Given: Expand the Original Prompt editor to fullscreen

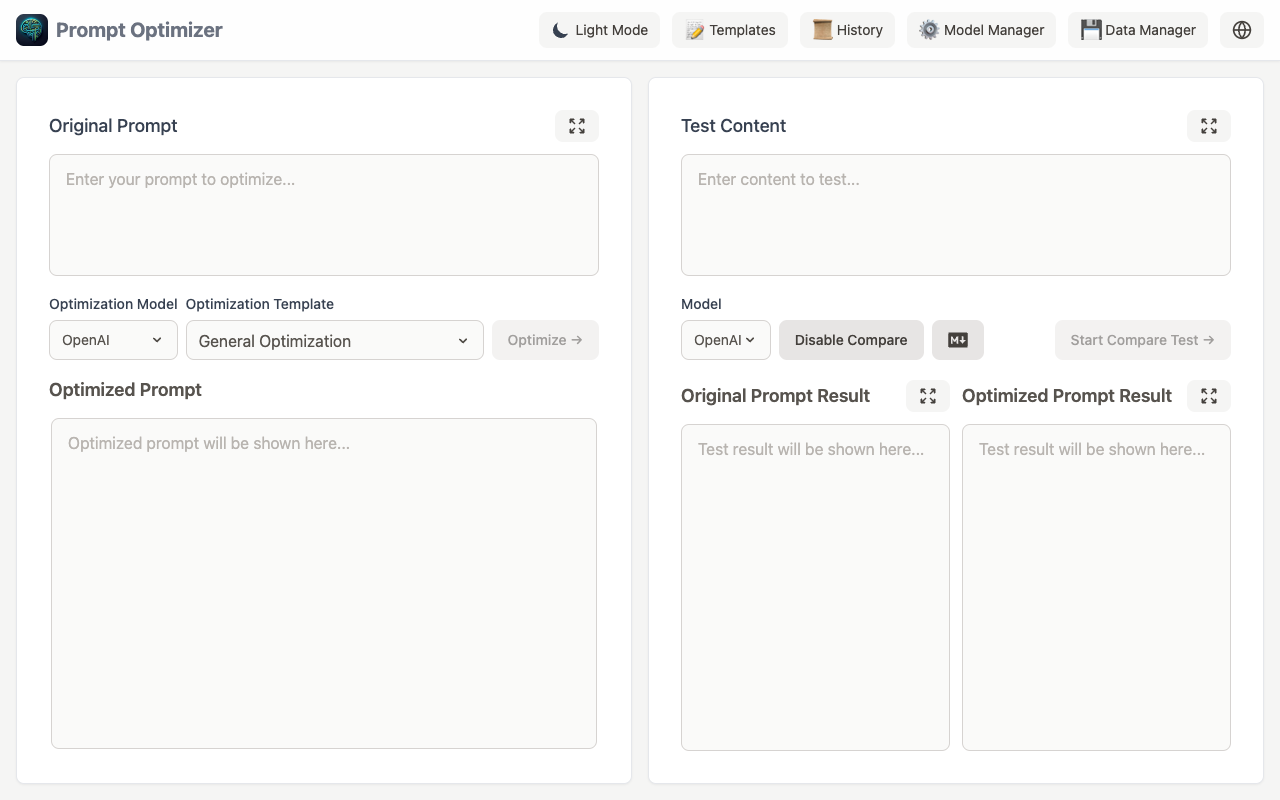Looking at the screenshot, I should [x=577, y=125].
